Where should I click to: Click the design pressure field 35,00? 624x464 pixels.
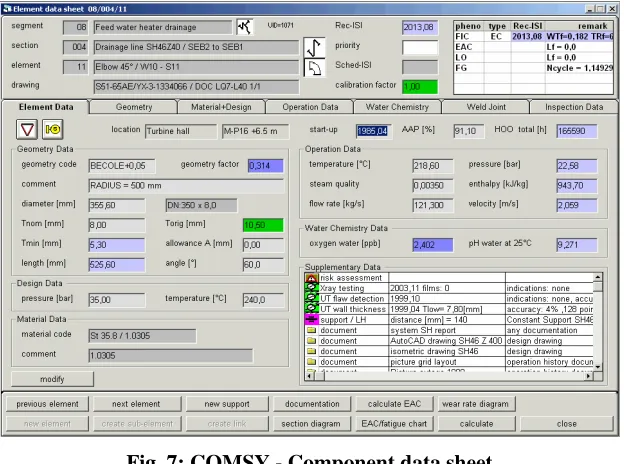tap(117, 300)
